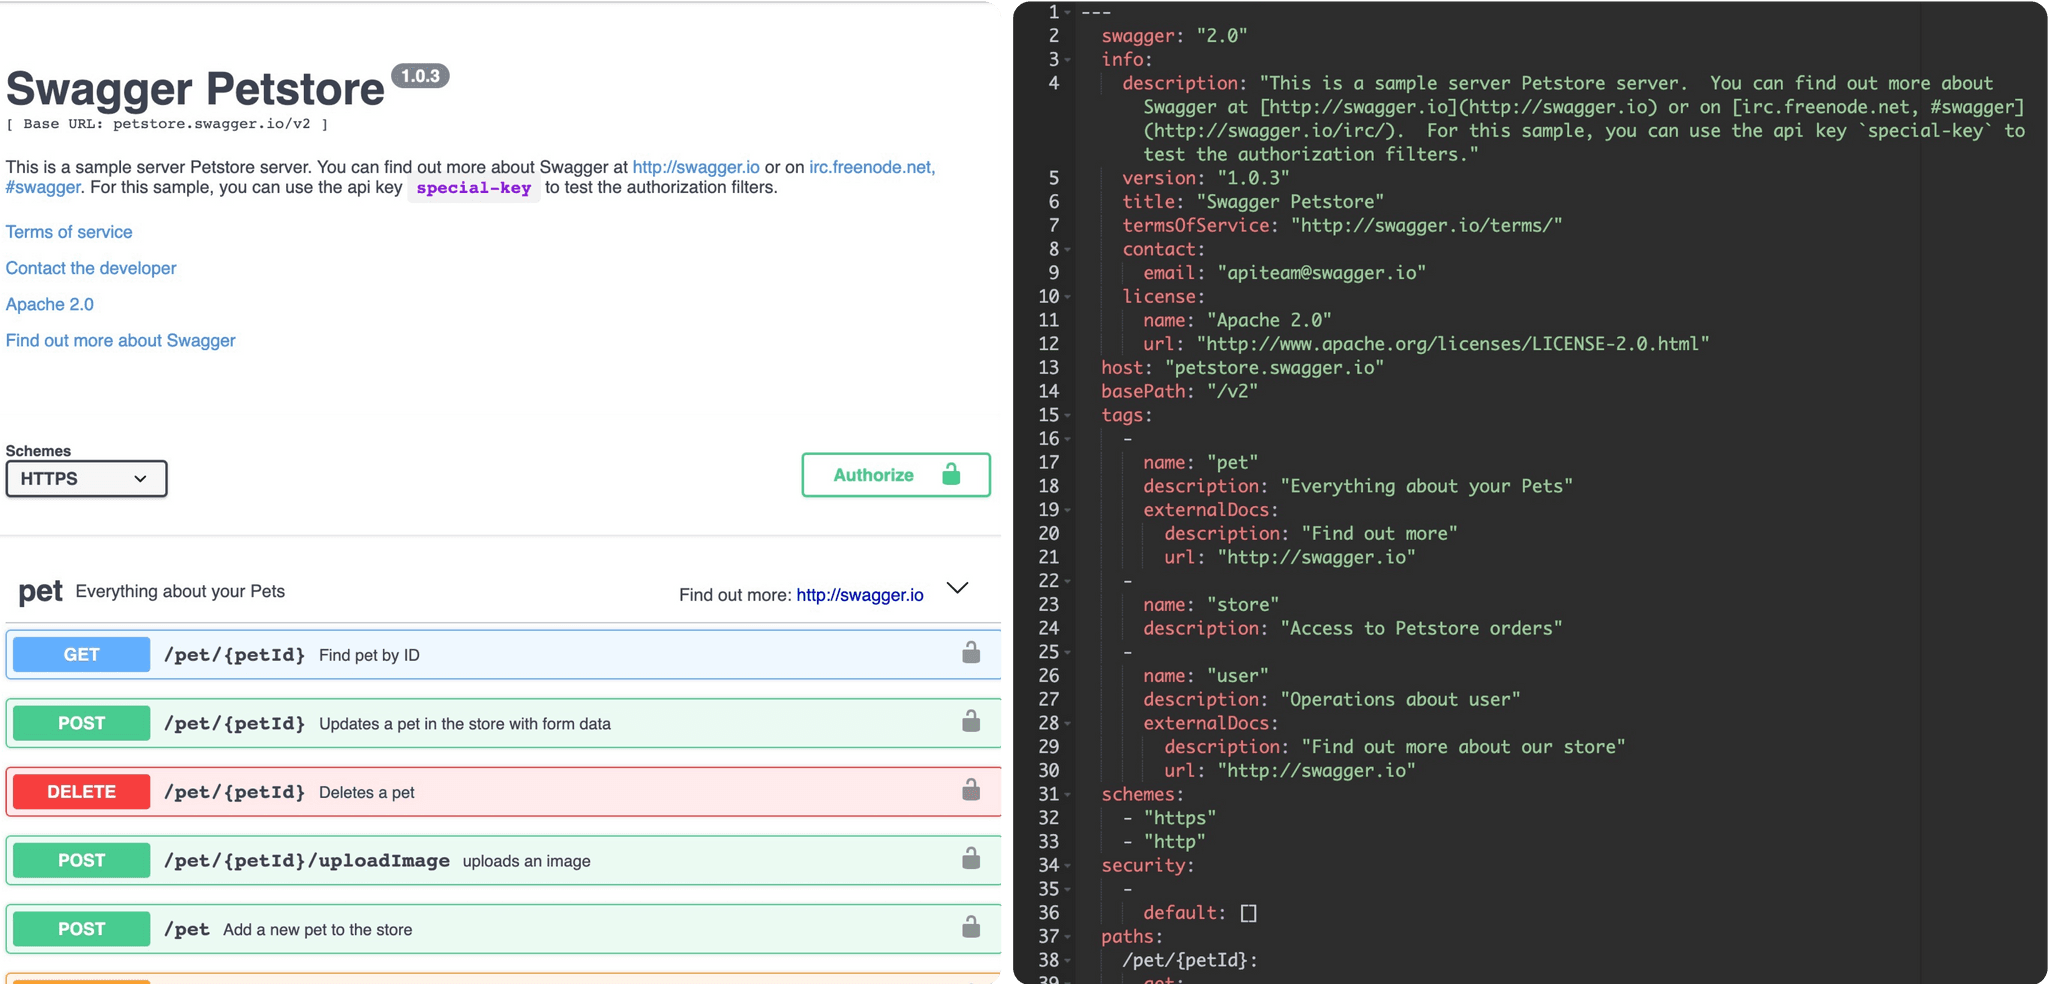The image size is (2048, 984).
Task: Open the irc.freenode.net, #swagger link
Action: [x=872, y=167]
